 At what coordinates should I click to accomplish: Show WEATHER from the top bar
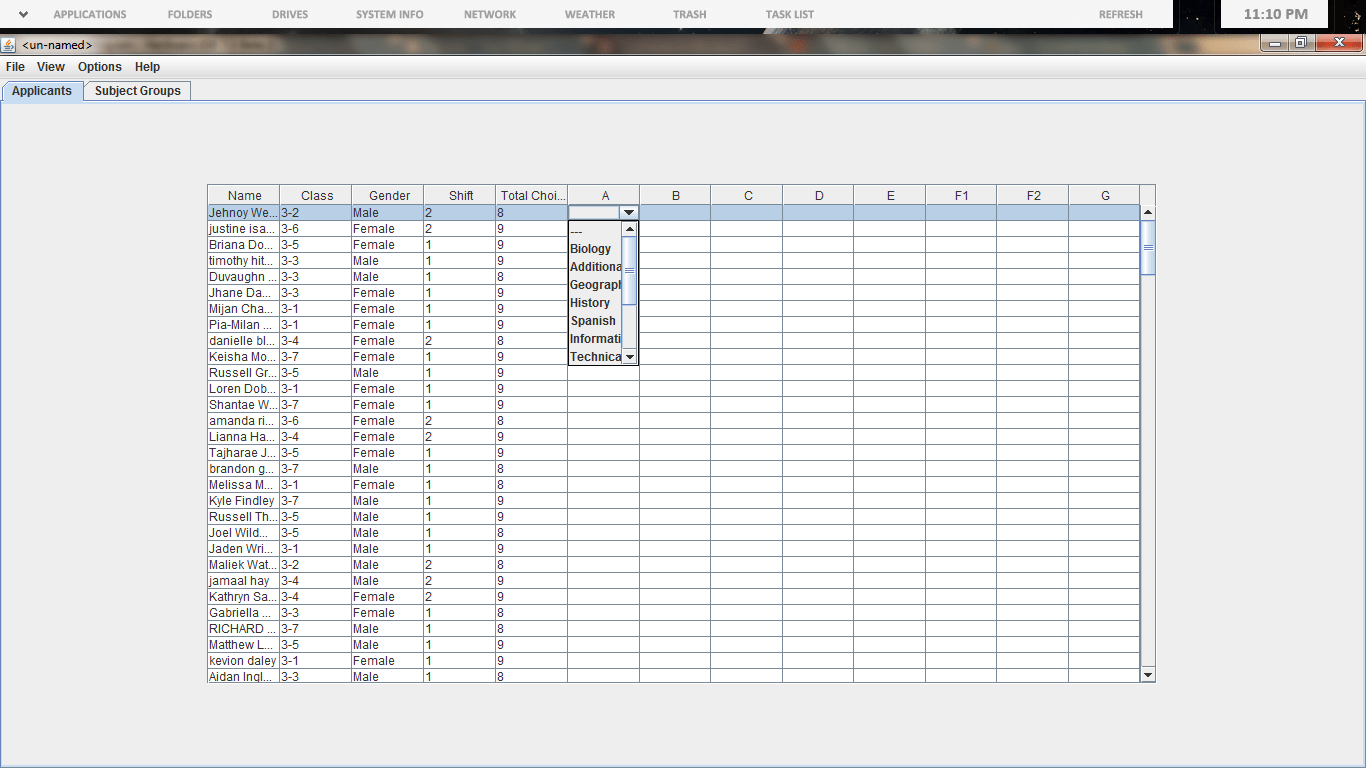(590, 15)
